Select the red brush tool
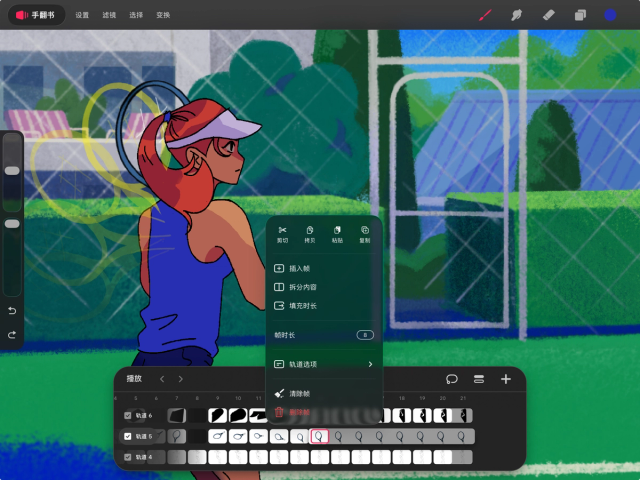The width and height of the screenshot is (640, 480). 485,16
